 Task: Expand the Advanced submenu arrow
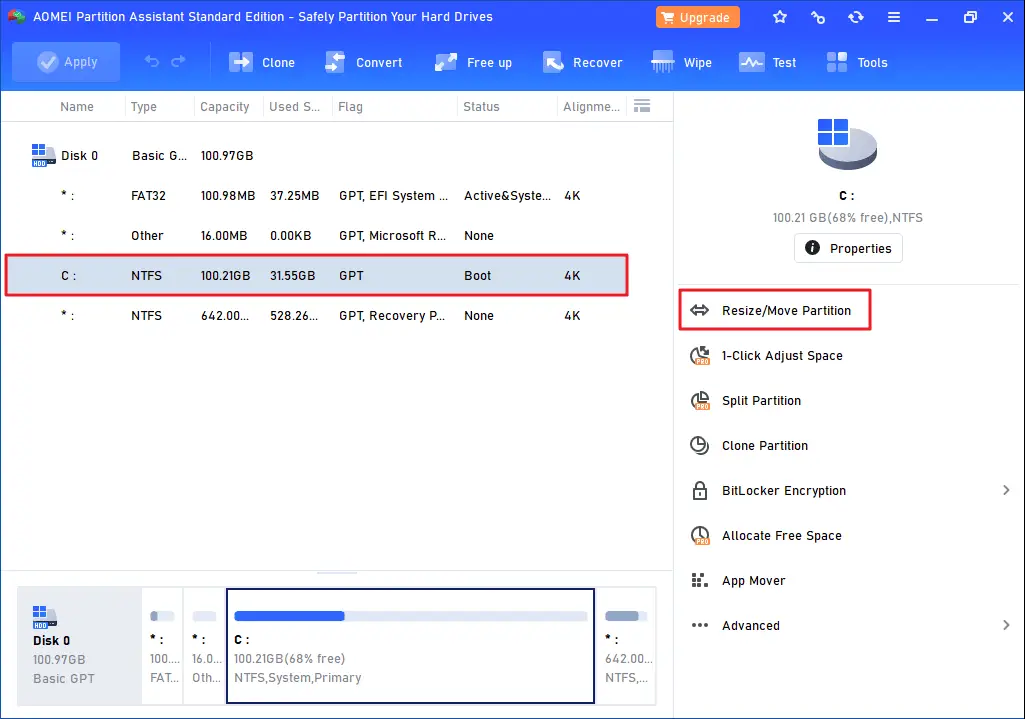[1006, 626]
